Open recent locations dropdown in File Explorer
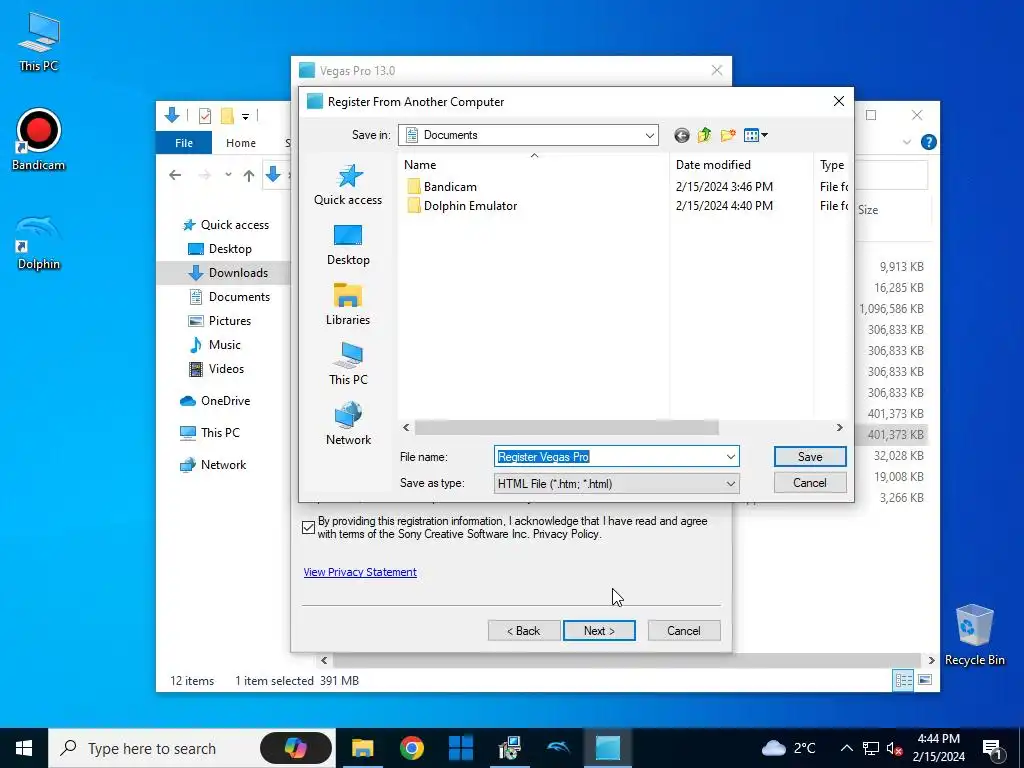The width and height of the screenshot is (1024, 768). point(228,175)
